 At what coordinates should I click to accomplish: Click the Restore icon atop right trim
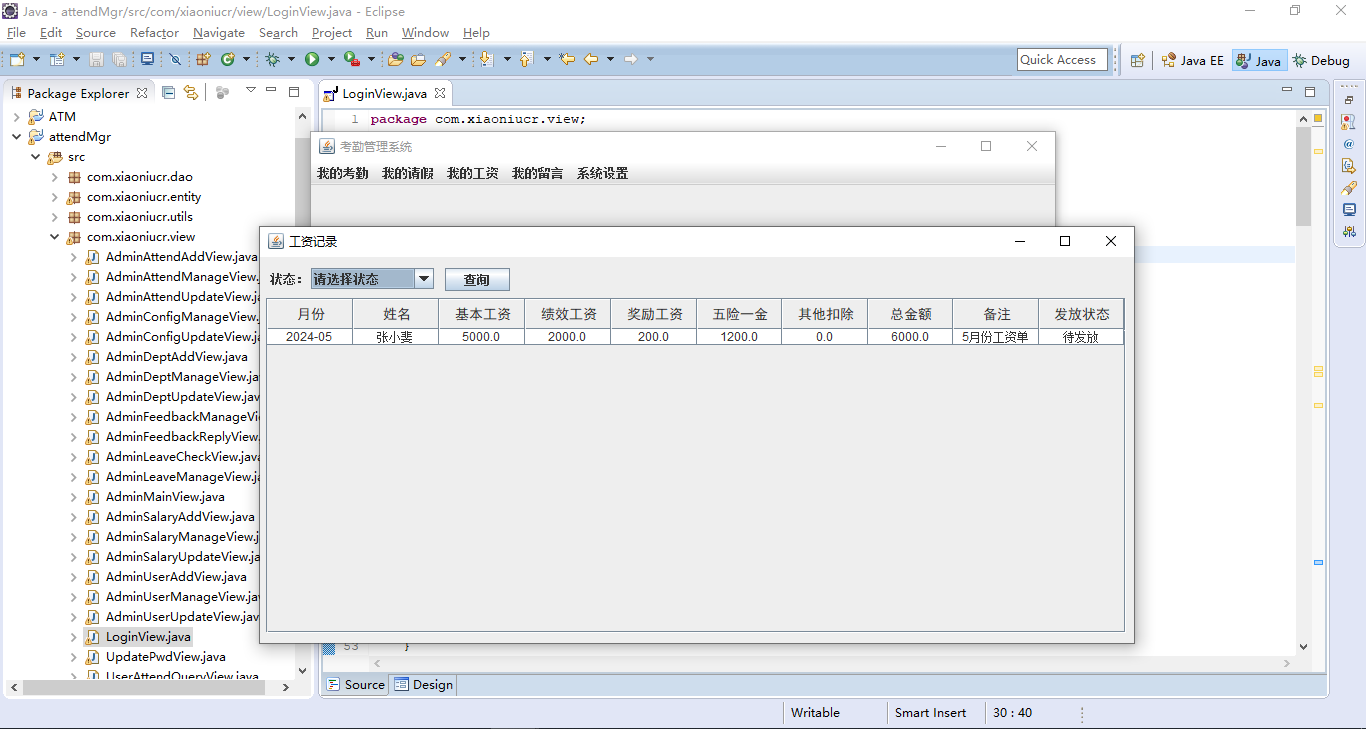1349,100
